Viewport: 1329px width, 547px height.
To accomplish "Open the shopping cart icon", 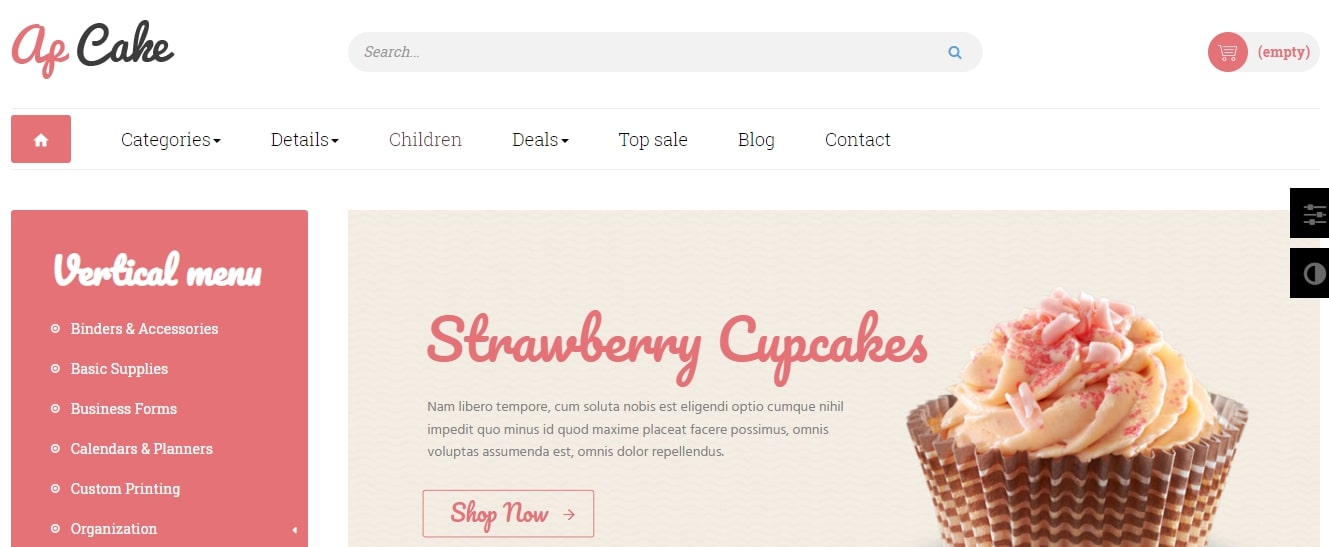I will tap(1228, 52).
